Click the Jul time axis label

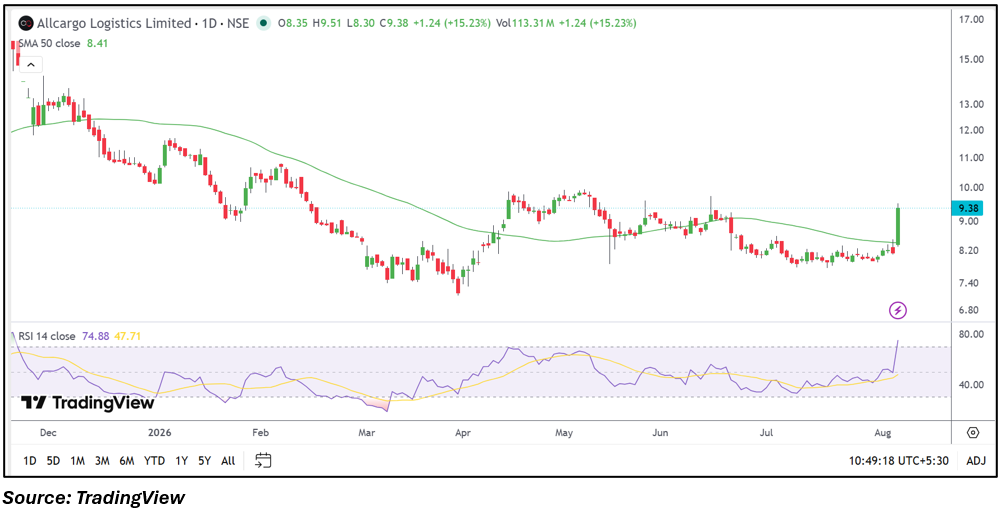tap(767, 433)
